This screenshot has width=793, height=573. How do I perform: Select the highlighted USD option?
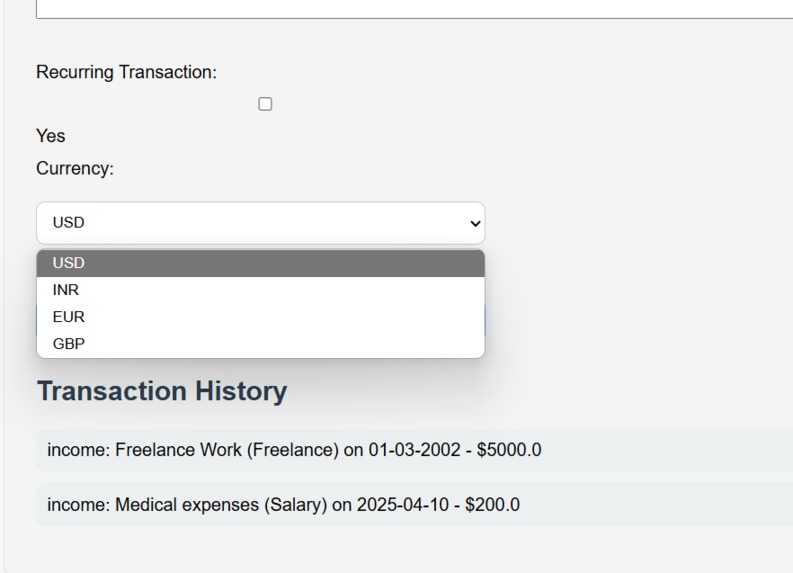point(261,263)
